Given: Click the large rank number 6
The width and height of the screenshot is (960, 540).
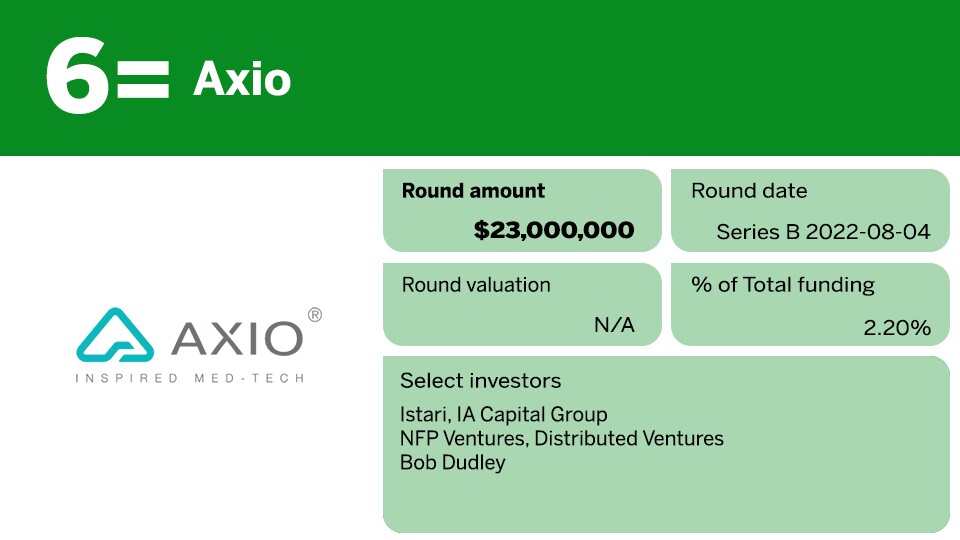Looking at the screenshot, I should [x=76, y=78].
